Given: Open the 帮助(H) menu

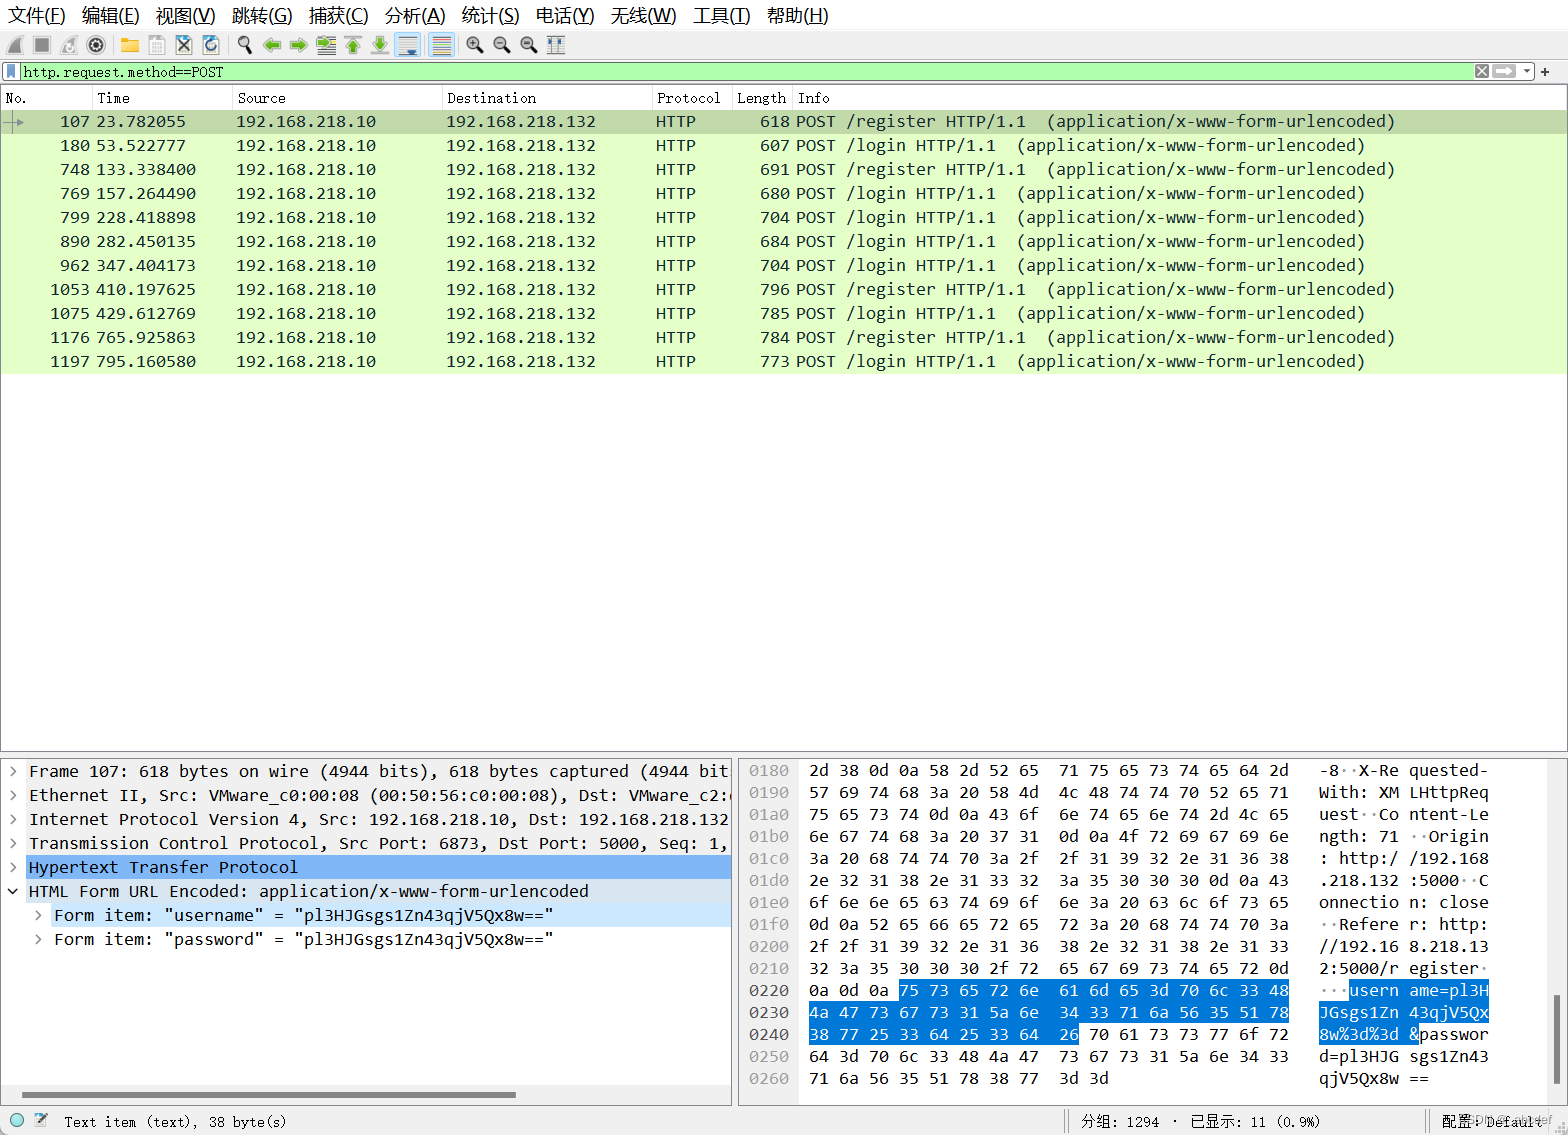Looking at the screenshot, I should tap(798, 16).
